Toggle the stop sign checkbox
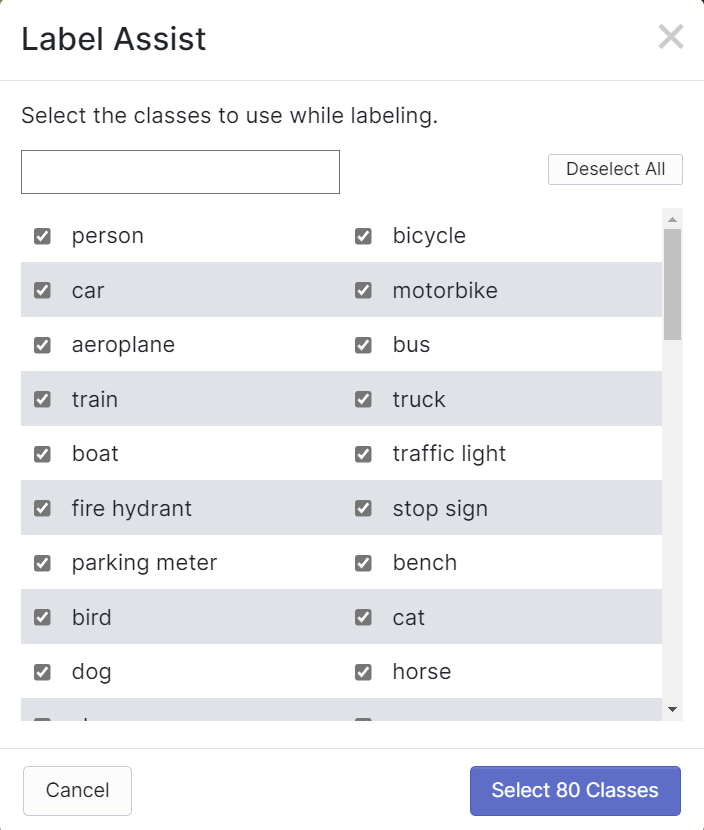The image size is (704, 830). pyautogui.click(x=363, y=509)
